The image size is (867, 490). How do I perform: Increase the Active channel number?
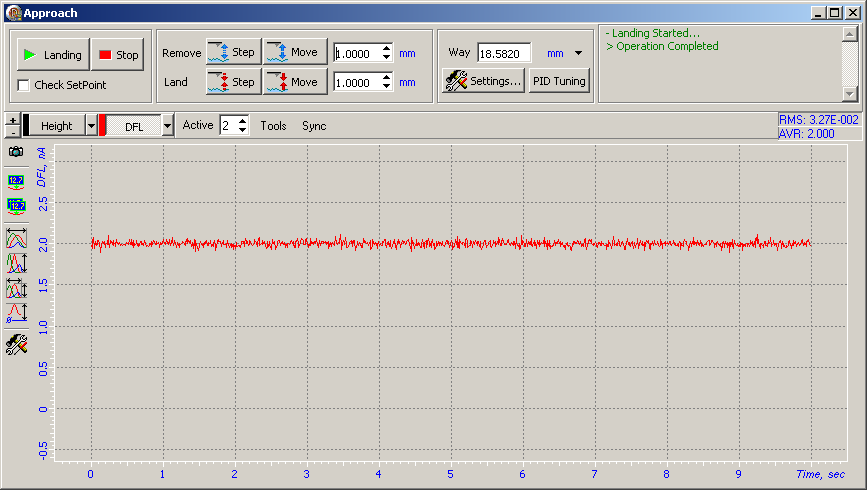coord(243,121)
